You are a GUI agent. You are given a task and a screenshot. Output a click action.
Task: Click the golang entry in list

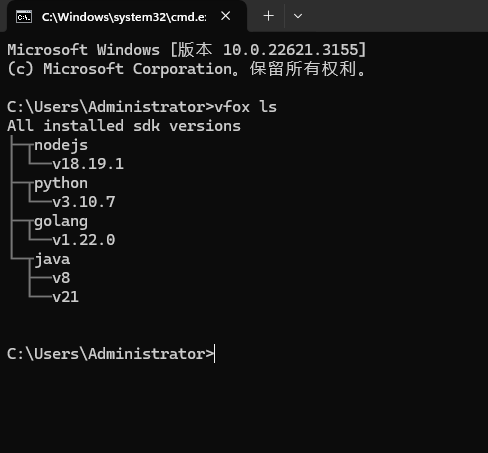click(x=61, y=221)
